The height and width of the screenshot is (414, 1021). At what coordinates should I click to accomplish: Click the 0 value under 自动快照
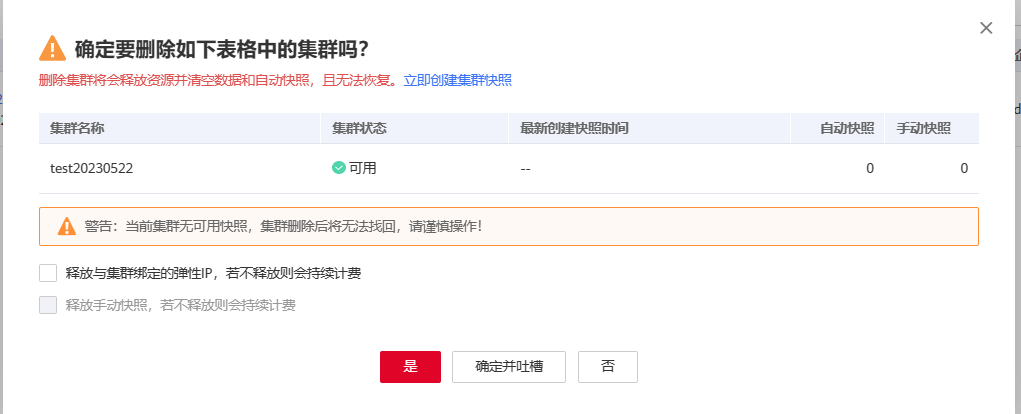[x=870, y=169]
